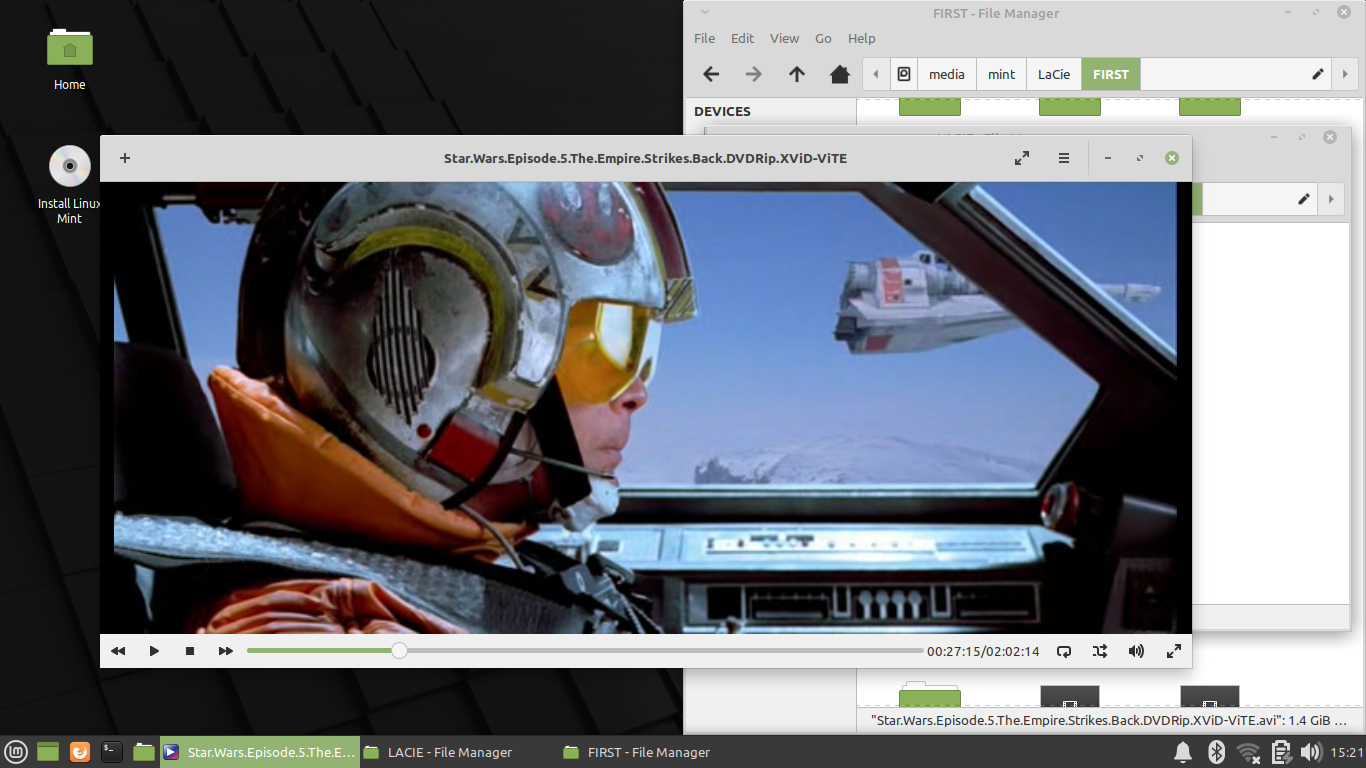Click the 00:27:15/02:02:14 time display
Viewport: 1366px width, 768px height.
click(x=983, y=651)
